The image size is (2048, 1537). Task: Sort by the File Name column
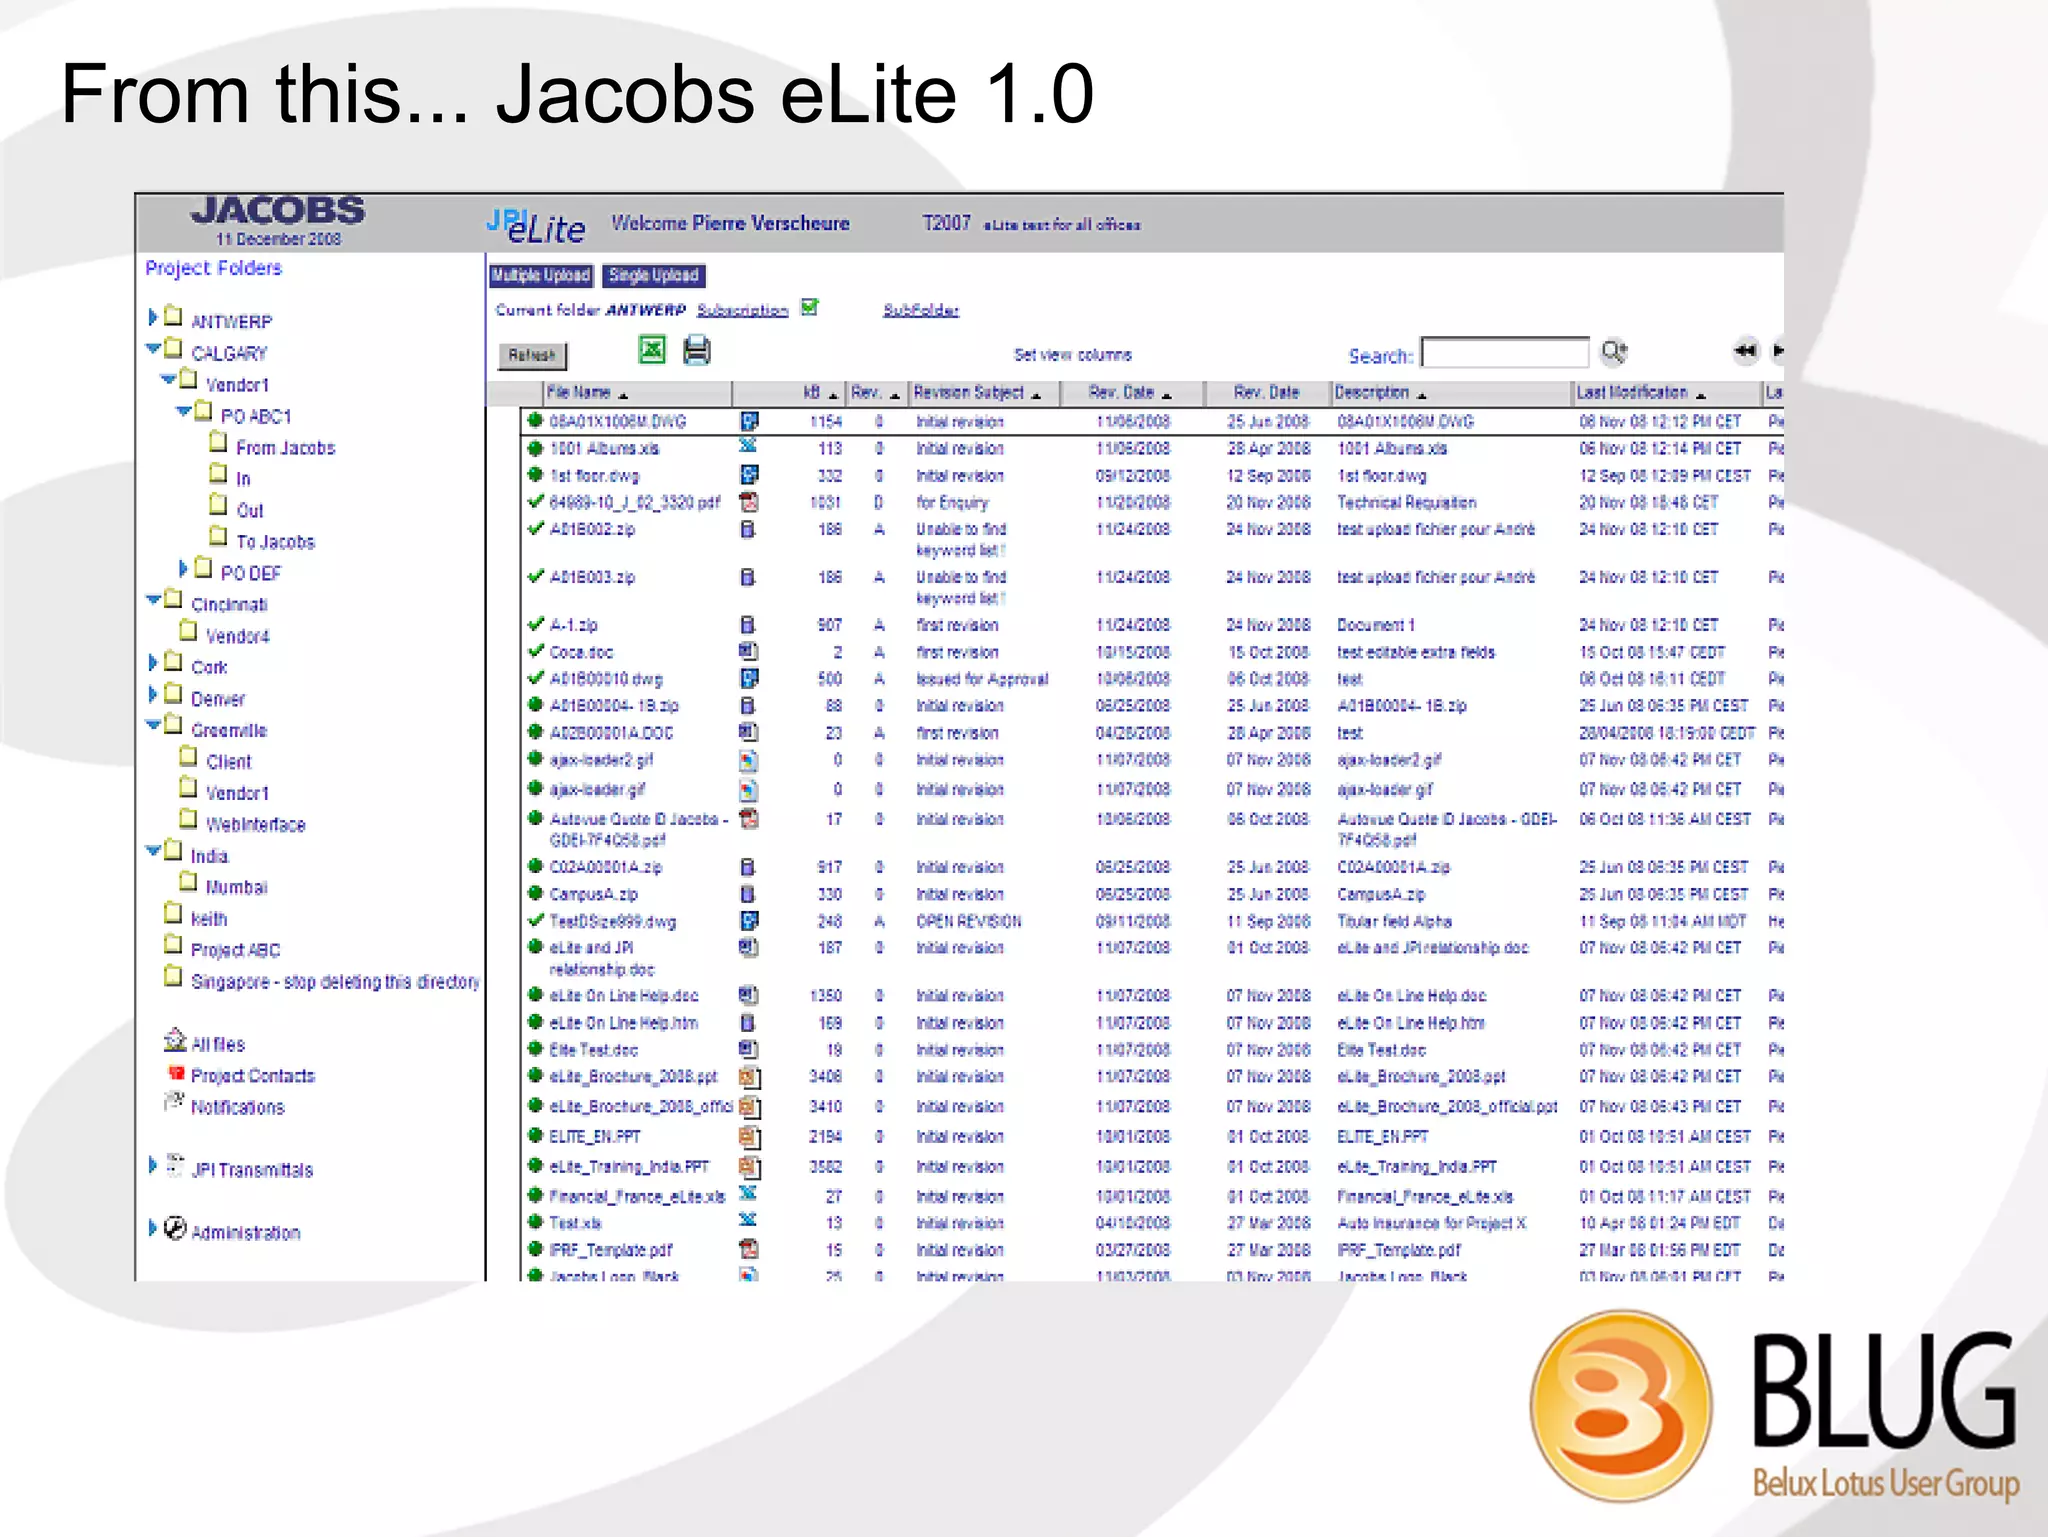click(638, 393)
